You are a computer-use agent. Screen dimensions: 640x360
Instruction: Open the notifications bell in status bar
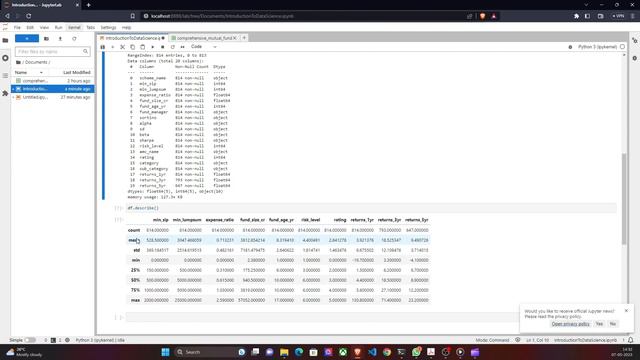631,340
